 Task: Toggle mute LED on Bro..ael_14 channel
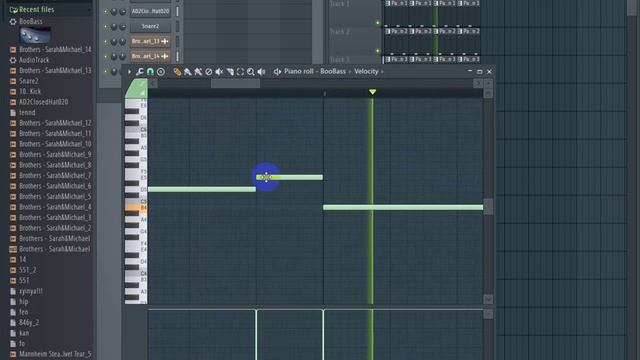coord(106,56)
